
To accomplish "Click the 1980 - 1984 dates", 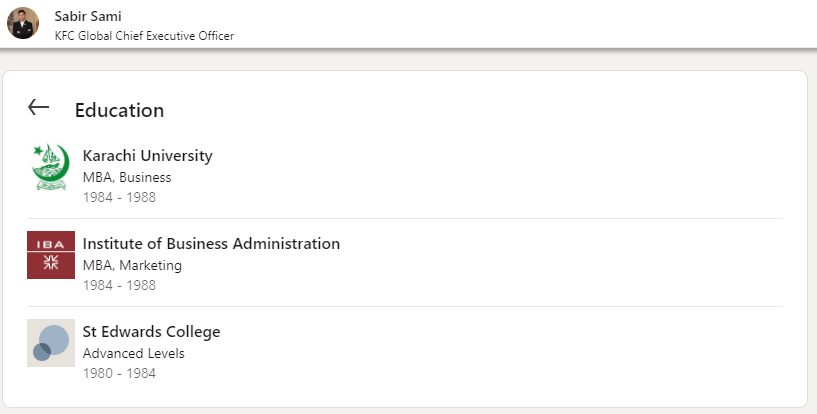I will (119, 373).
